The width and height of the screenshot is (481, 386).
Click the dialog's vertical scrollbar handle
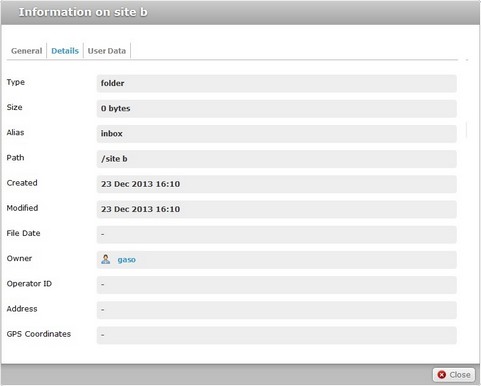point(466,130)
